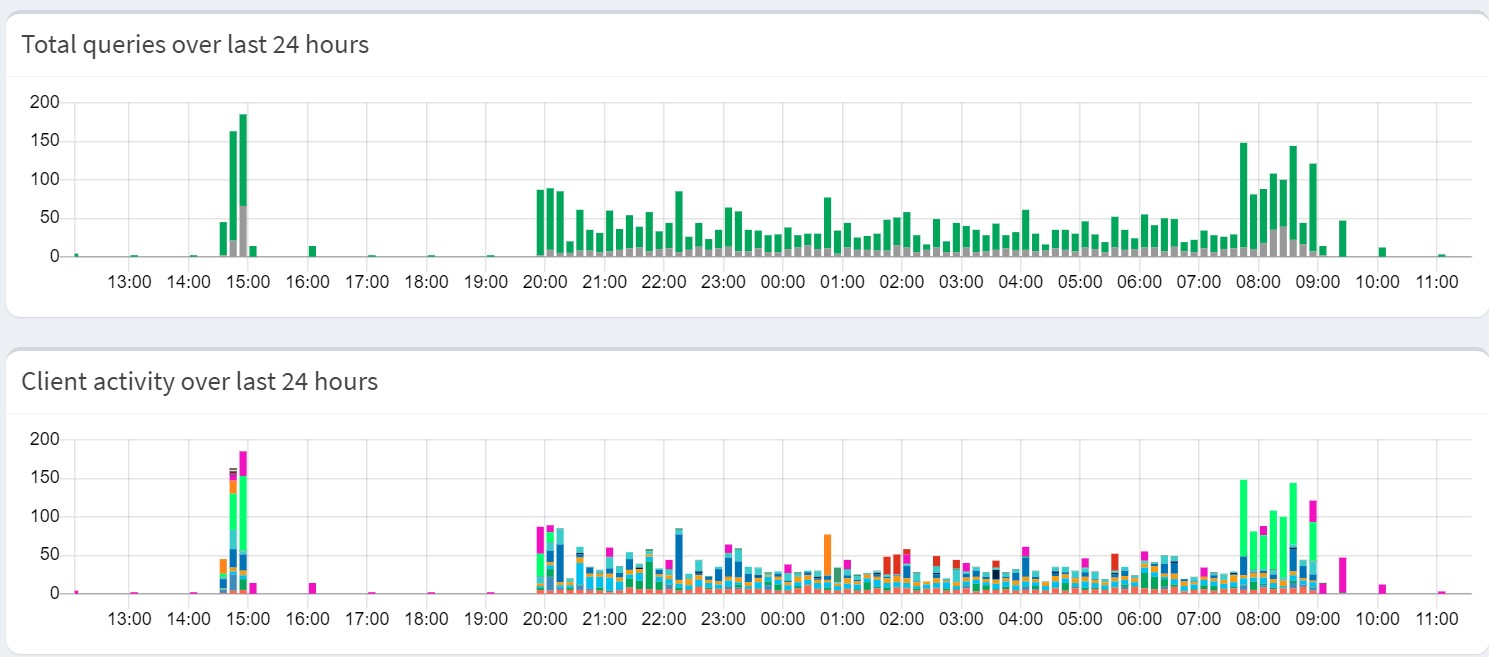Click 08:00 axis label in Client activity chart
The image size is (1489, 657).
click(1258, 619)
